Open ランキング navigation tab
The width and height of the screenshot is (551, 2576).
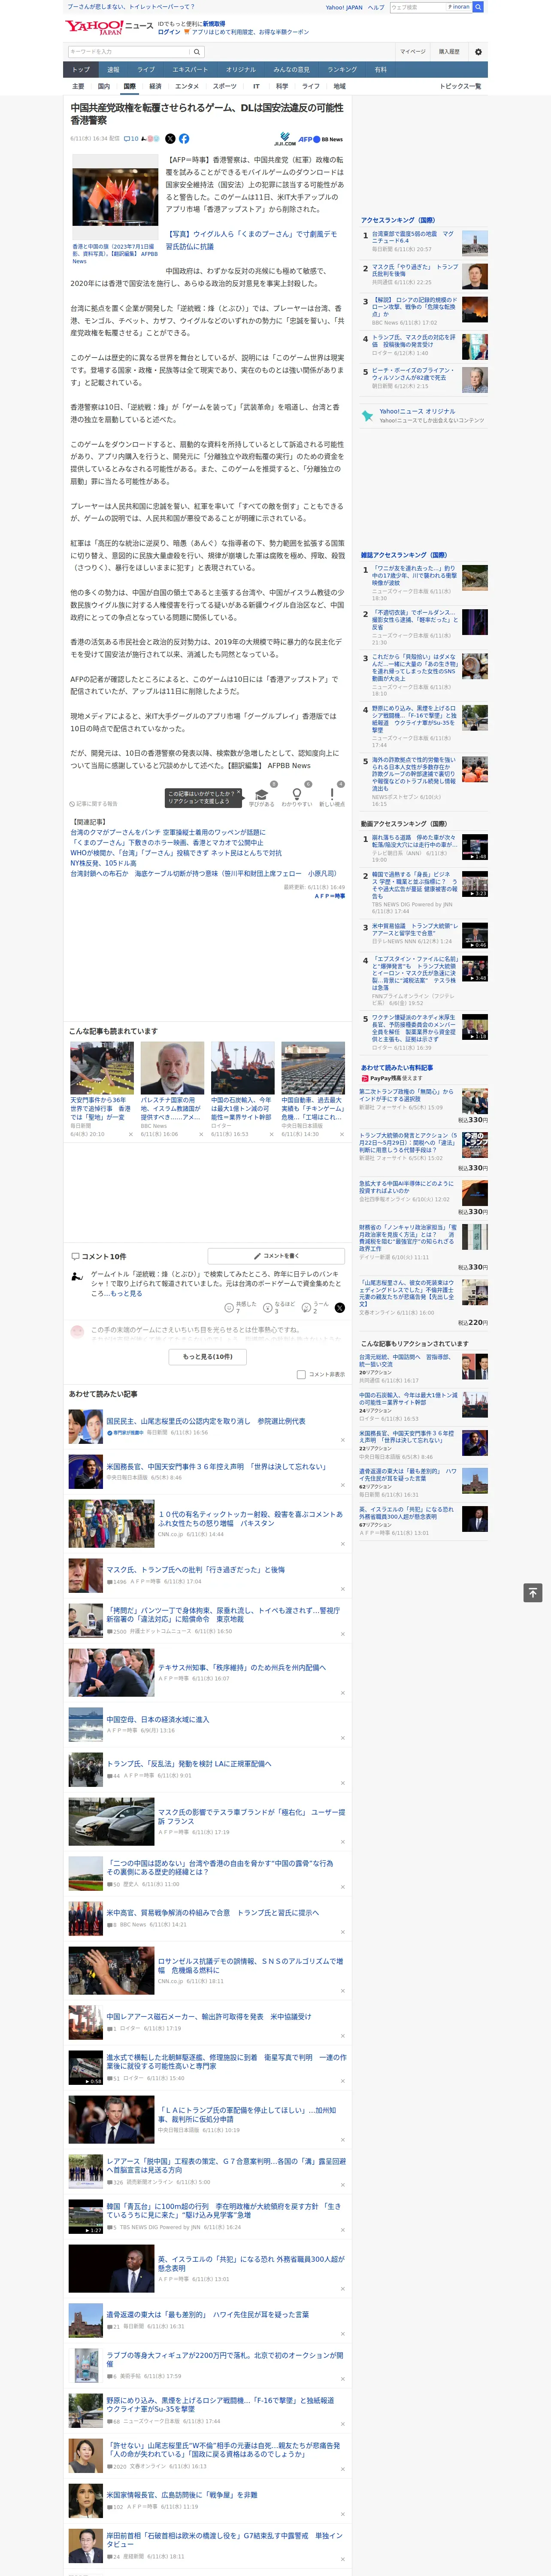[x=342, y=69]
